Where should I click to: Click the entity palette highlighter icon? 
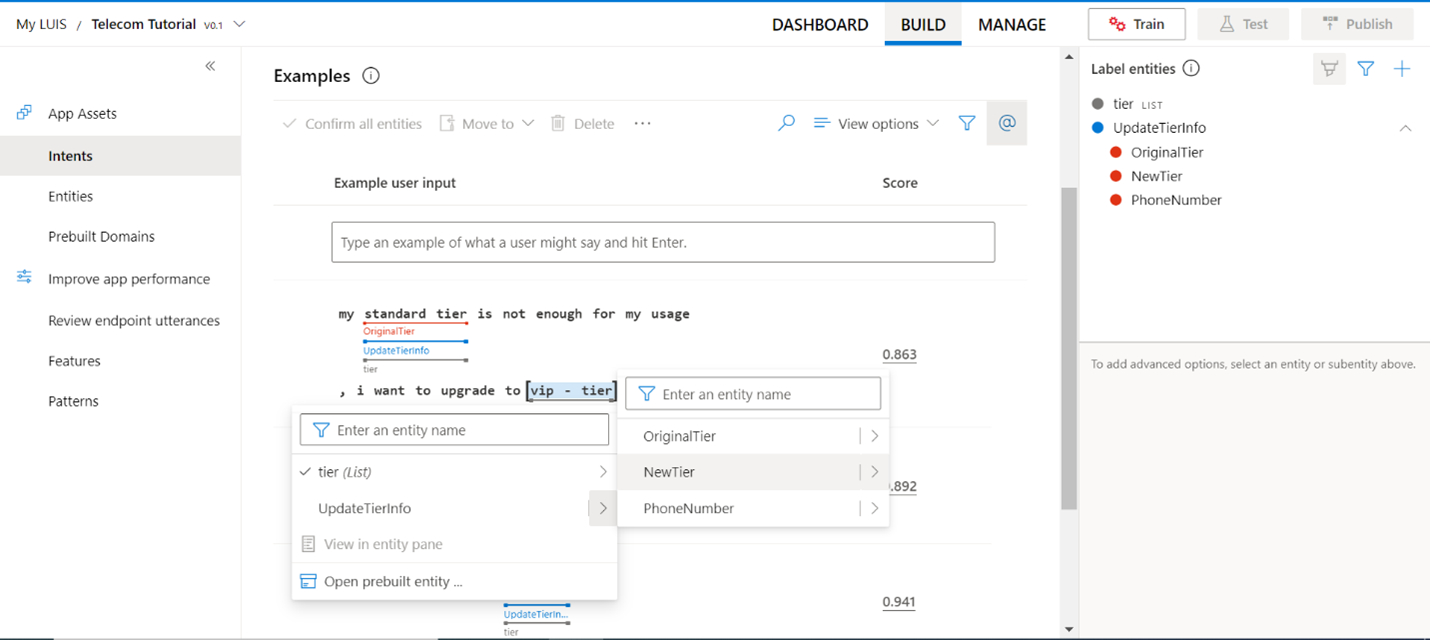(x=1329, y=68)
